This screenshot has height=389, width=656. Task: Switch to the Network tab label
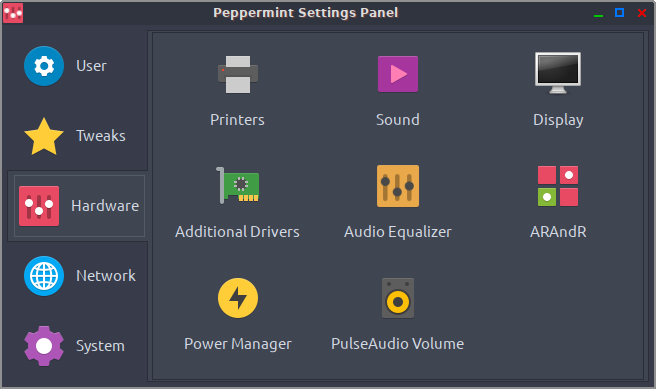click(106, 276)
